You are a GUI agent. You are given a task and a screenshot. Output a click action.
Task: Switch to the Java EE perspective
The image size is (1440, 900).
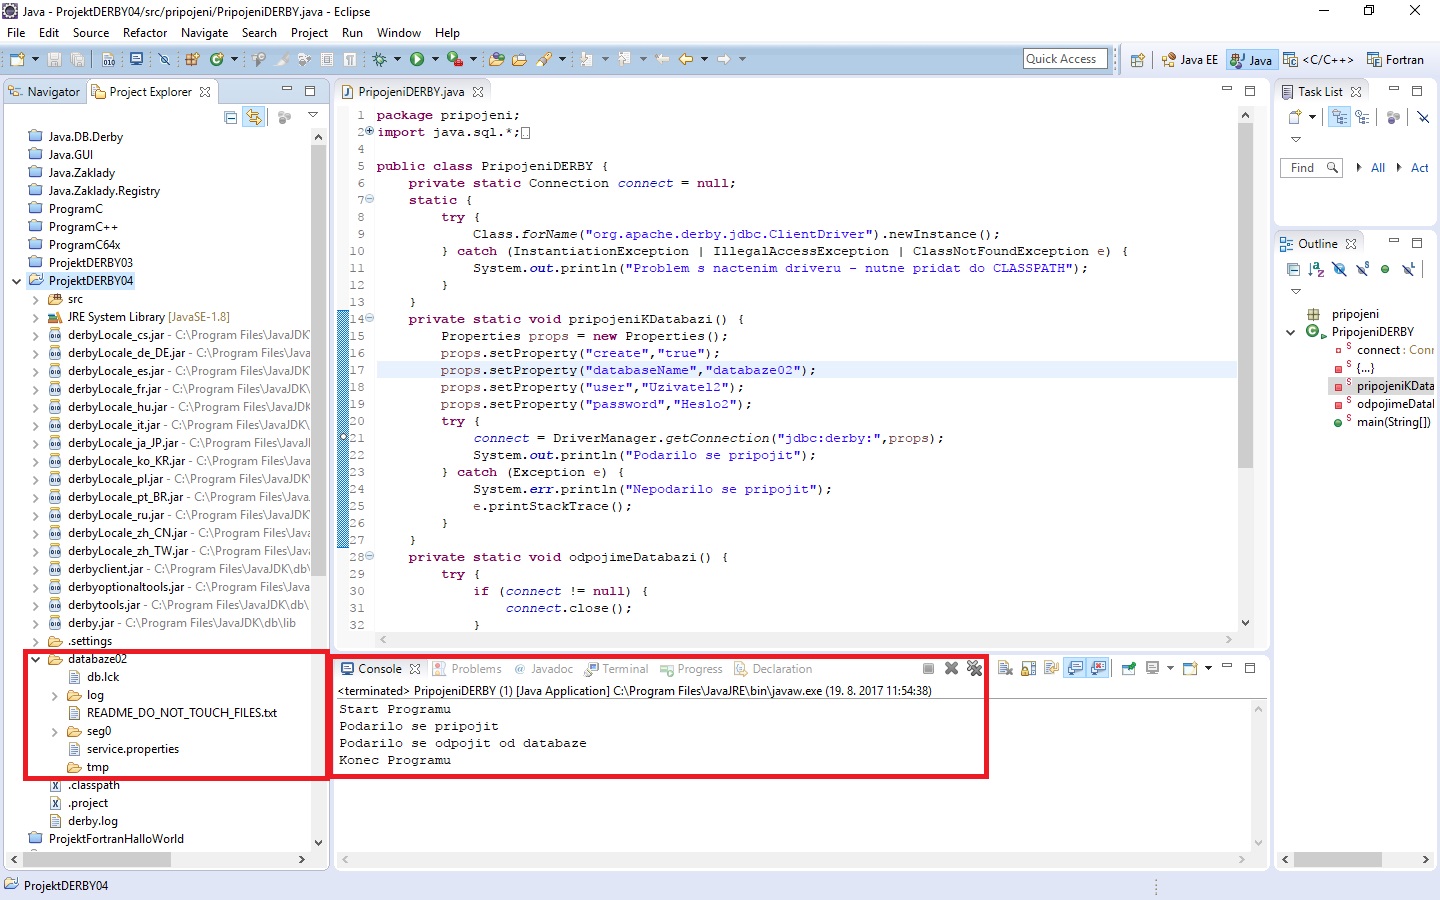tap(1190, 60)
